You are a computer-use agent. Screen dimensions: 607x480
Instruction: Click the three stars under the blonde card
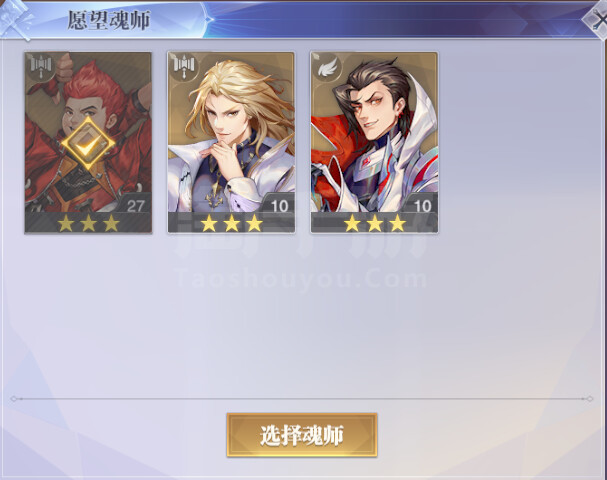click(x=231, y=223)
